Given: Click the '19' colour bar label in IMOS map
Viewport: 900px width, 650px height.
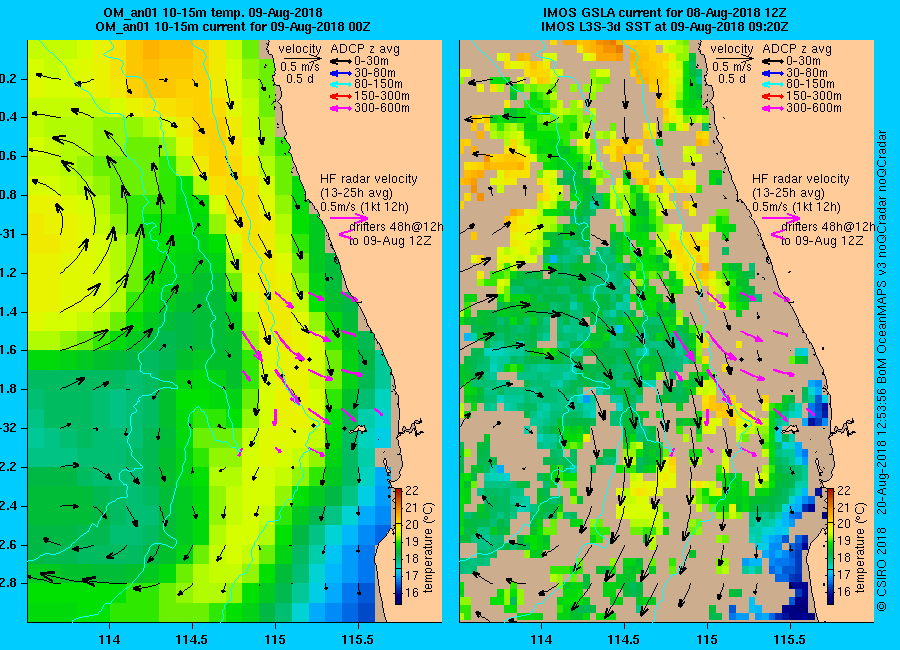Looking at the screenshot, I should coord(844,541).
